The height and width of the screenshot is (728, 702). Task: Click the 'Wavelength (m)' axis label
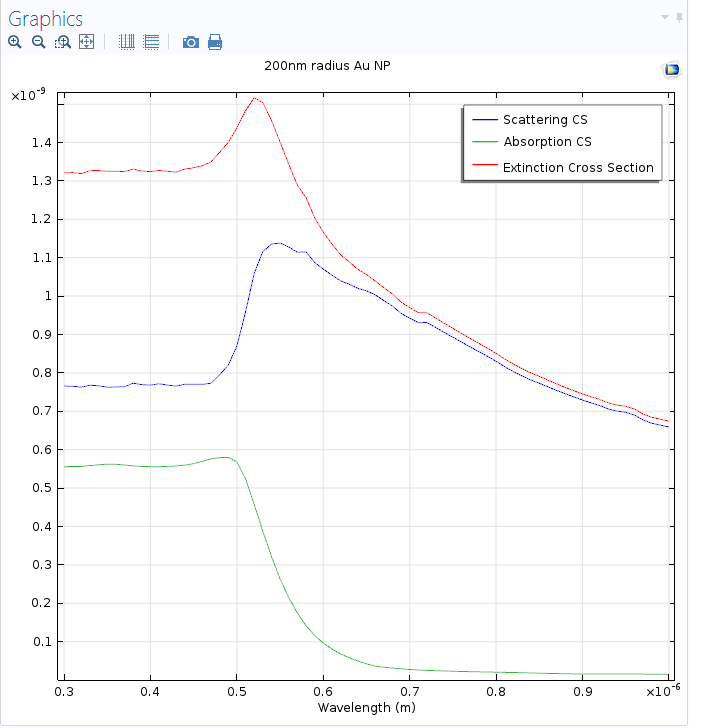pos(364,708)
